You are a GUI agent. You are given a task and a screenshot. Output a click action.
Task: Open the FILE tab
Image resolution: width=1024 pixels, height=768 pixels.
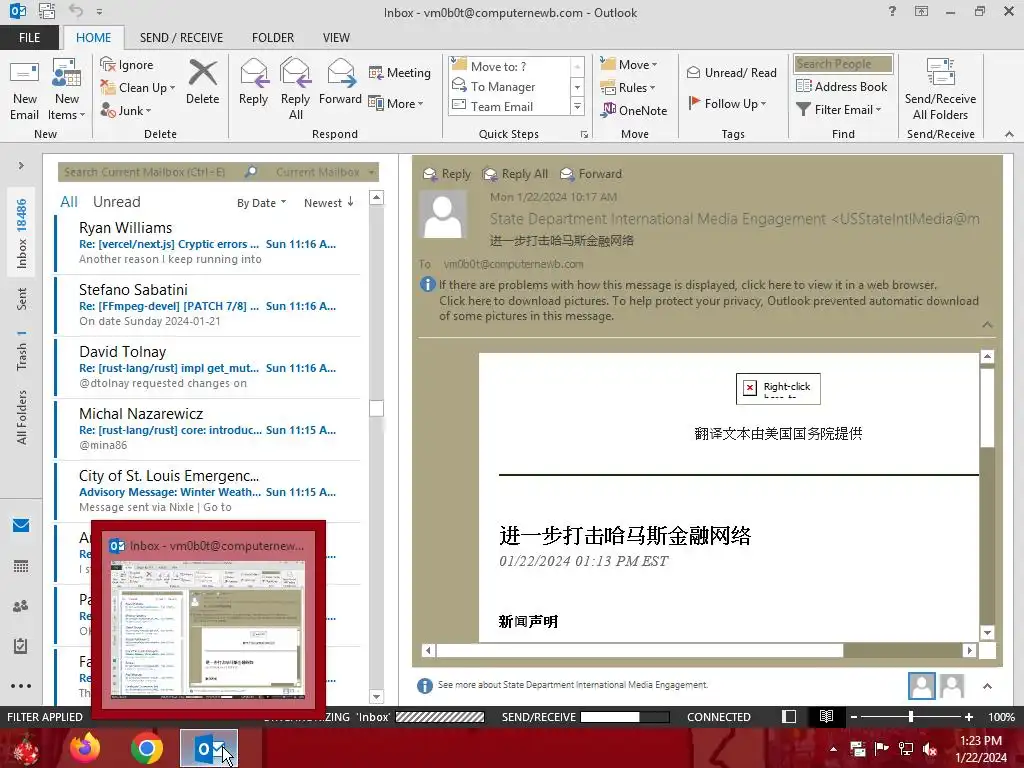29,37
